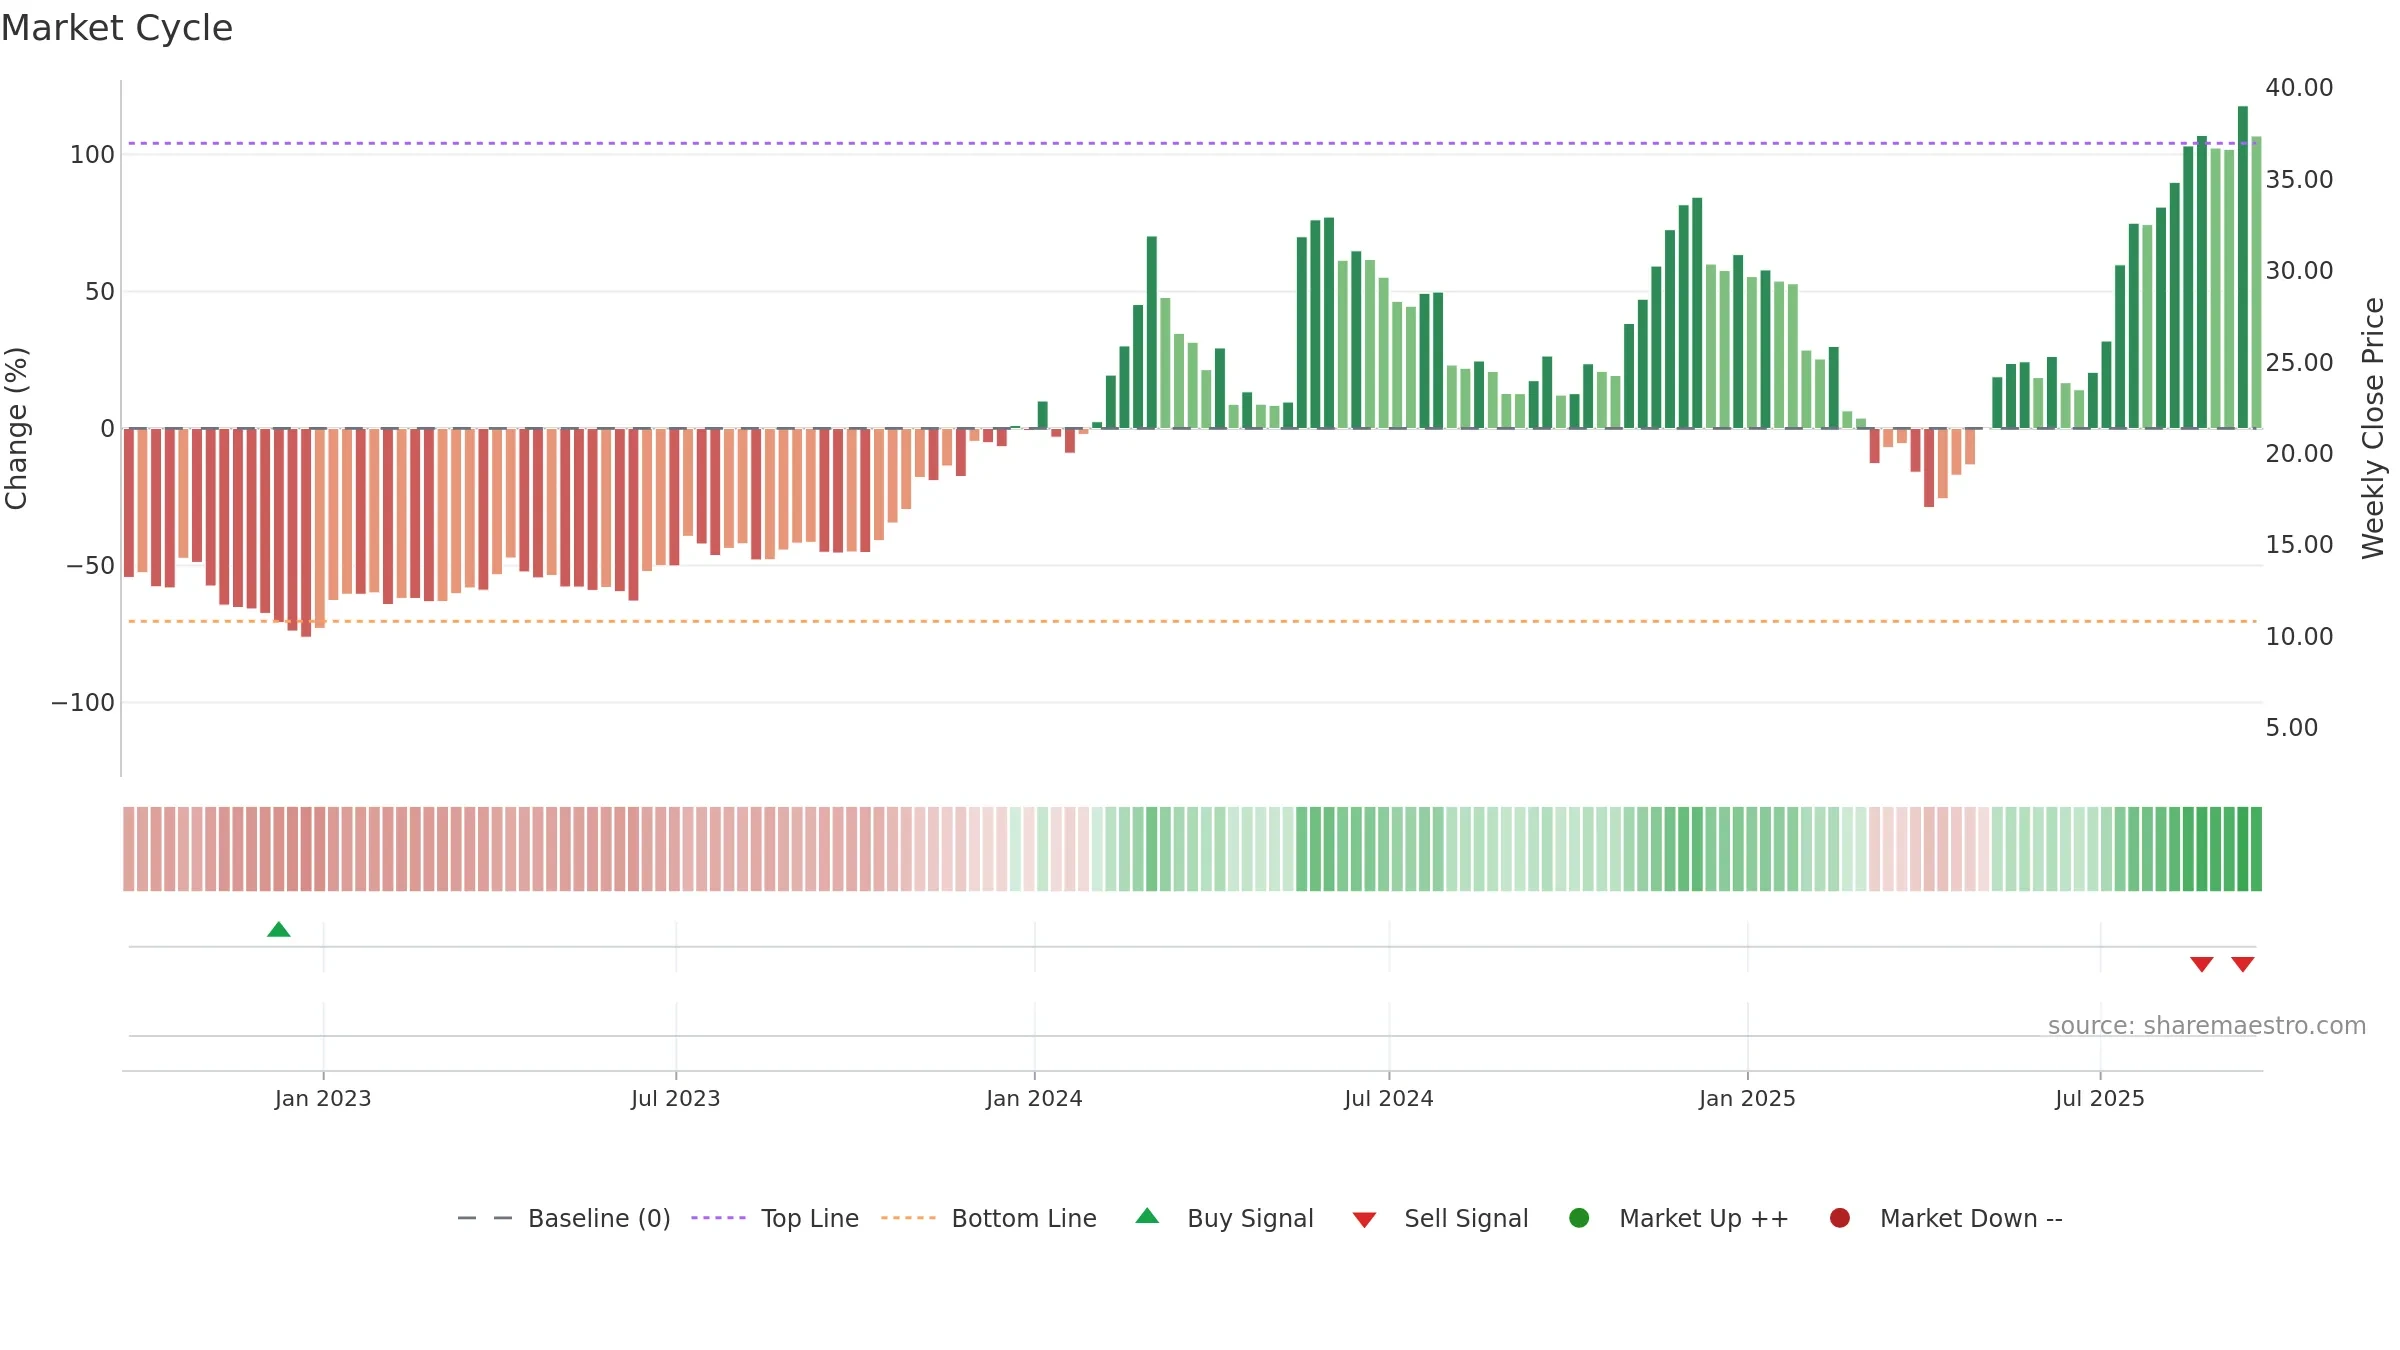
Task: Click the lowest red bar below the bottom line
Action: 306,532
